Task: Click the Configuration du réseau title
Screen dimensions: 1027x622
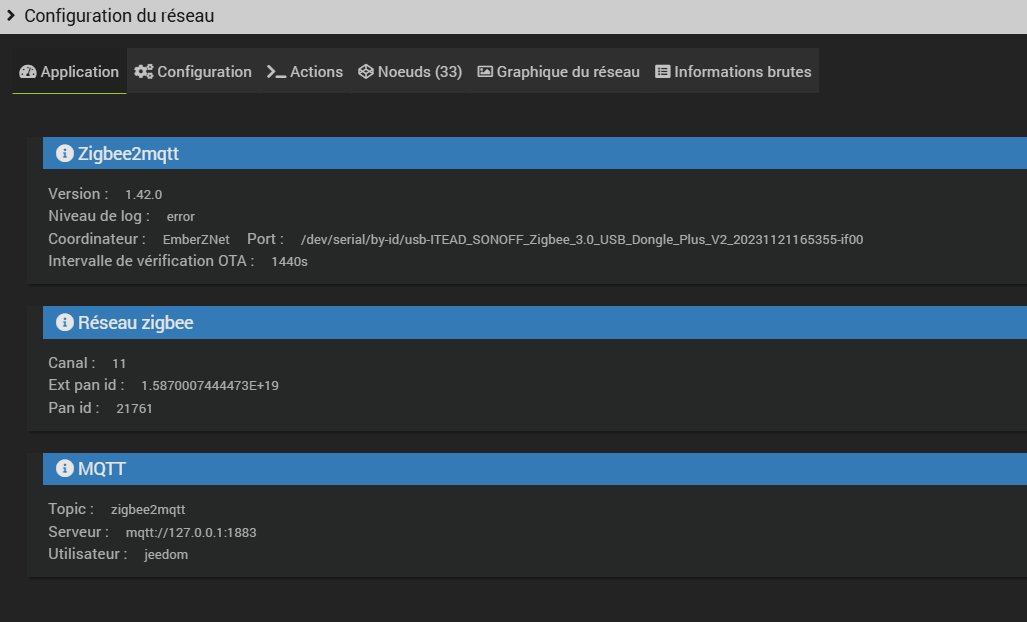Action: [119, 16]
